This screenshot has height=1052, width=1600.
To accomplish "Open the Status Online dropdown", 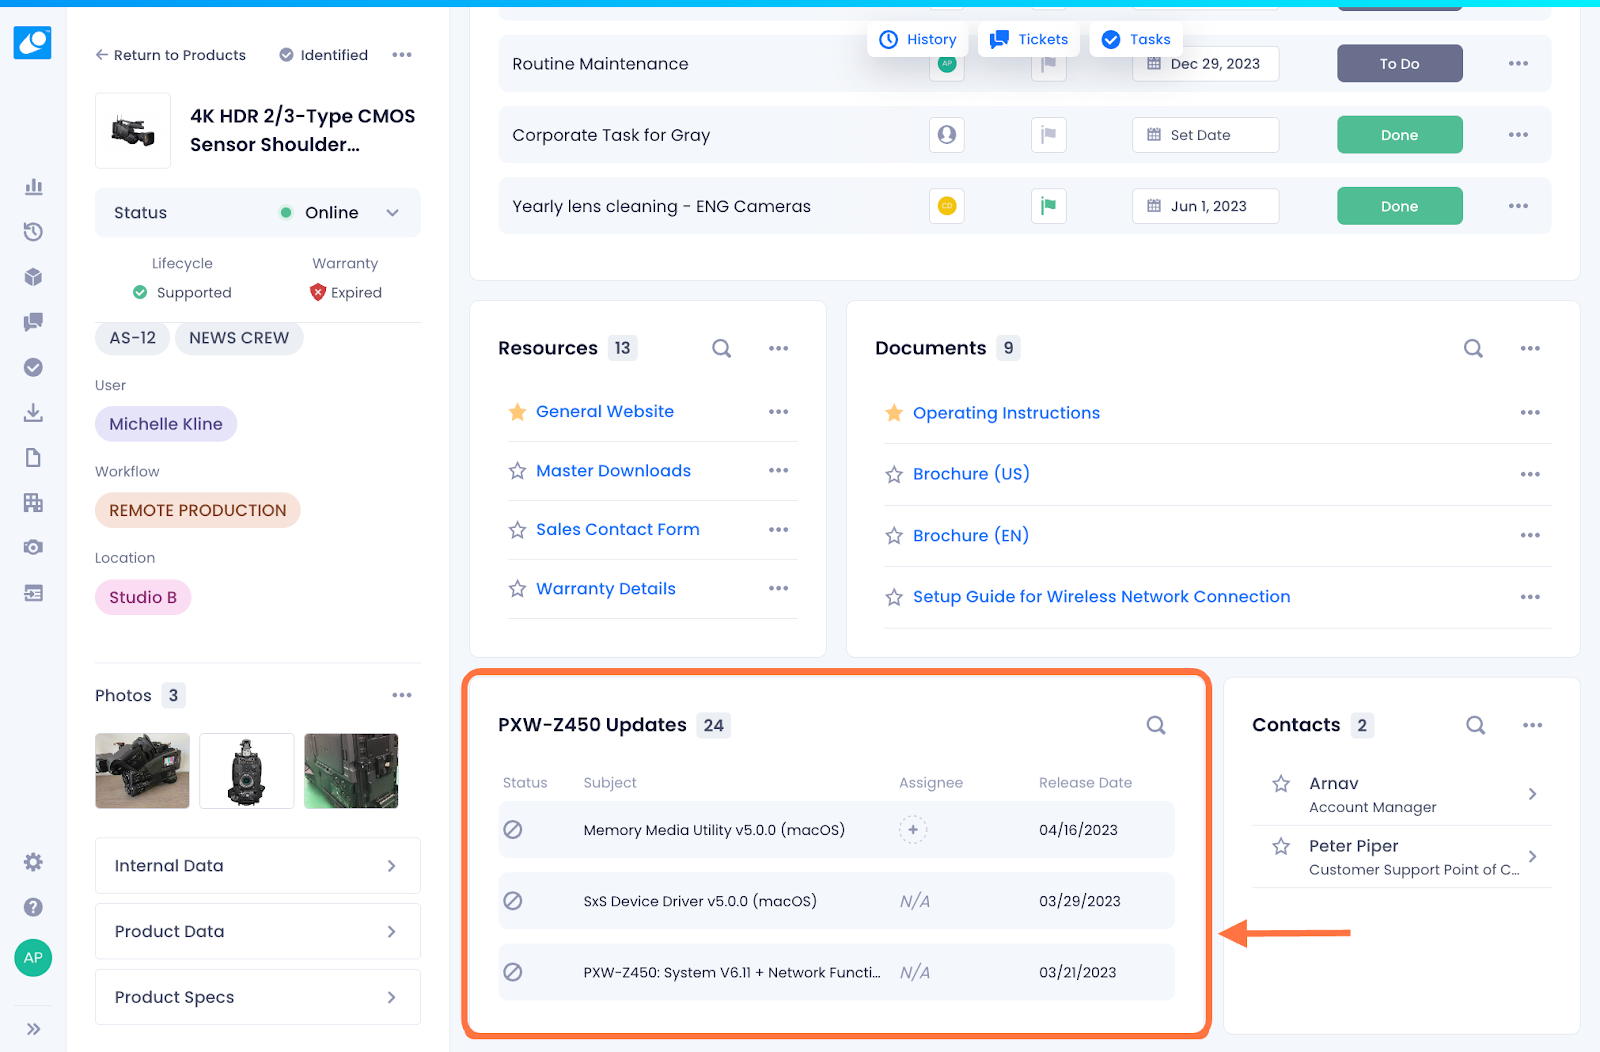I will click(x=258, y=212).
